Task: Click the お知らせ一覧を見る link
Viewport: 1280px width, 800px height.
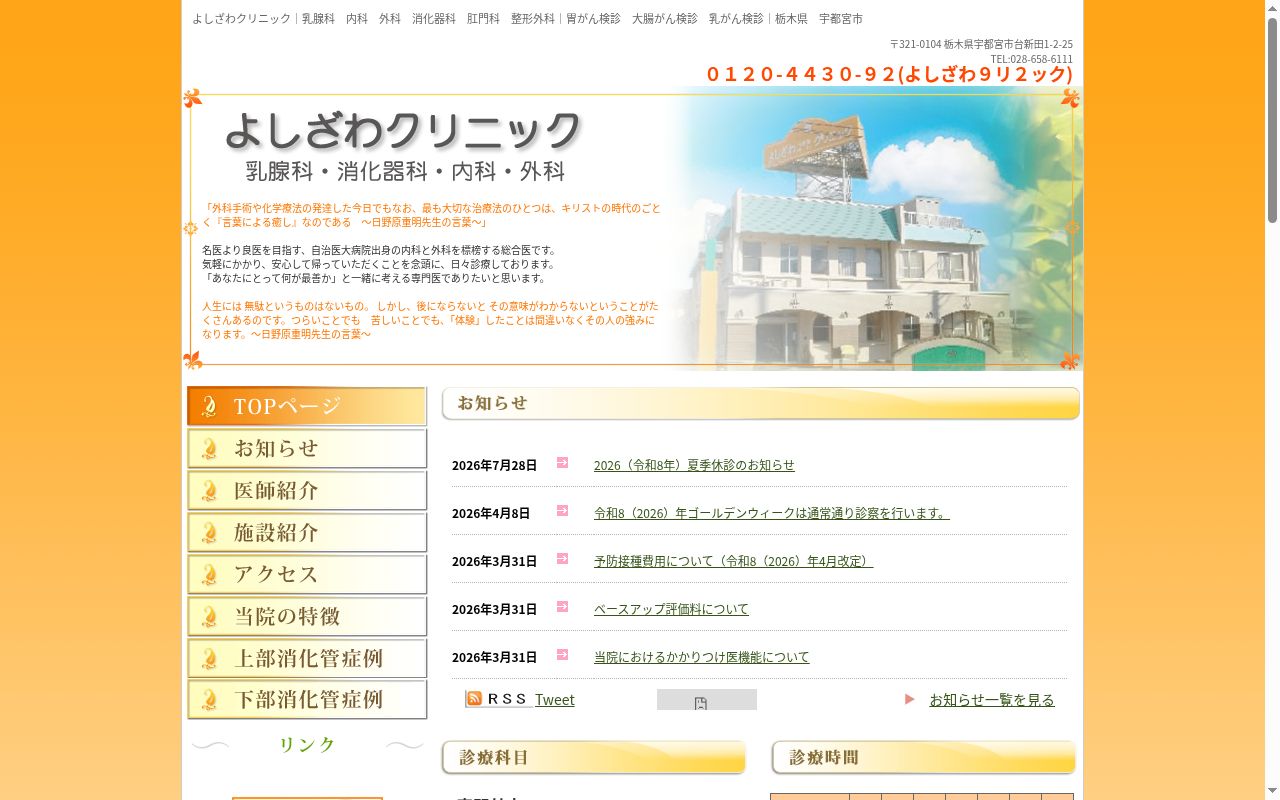Action: coord(992,700)
